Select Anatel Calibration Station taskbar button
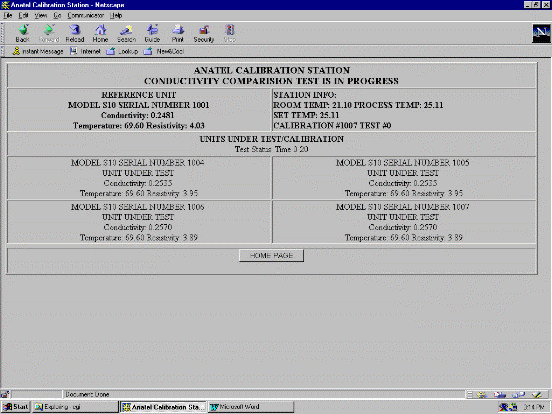Screen dimensions: 552x414 click(163, 407)
